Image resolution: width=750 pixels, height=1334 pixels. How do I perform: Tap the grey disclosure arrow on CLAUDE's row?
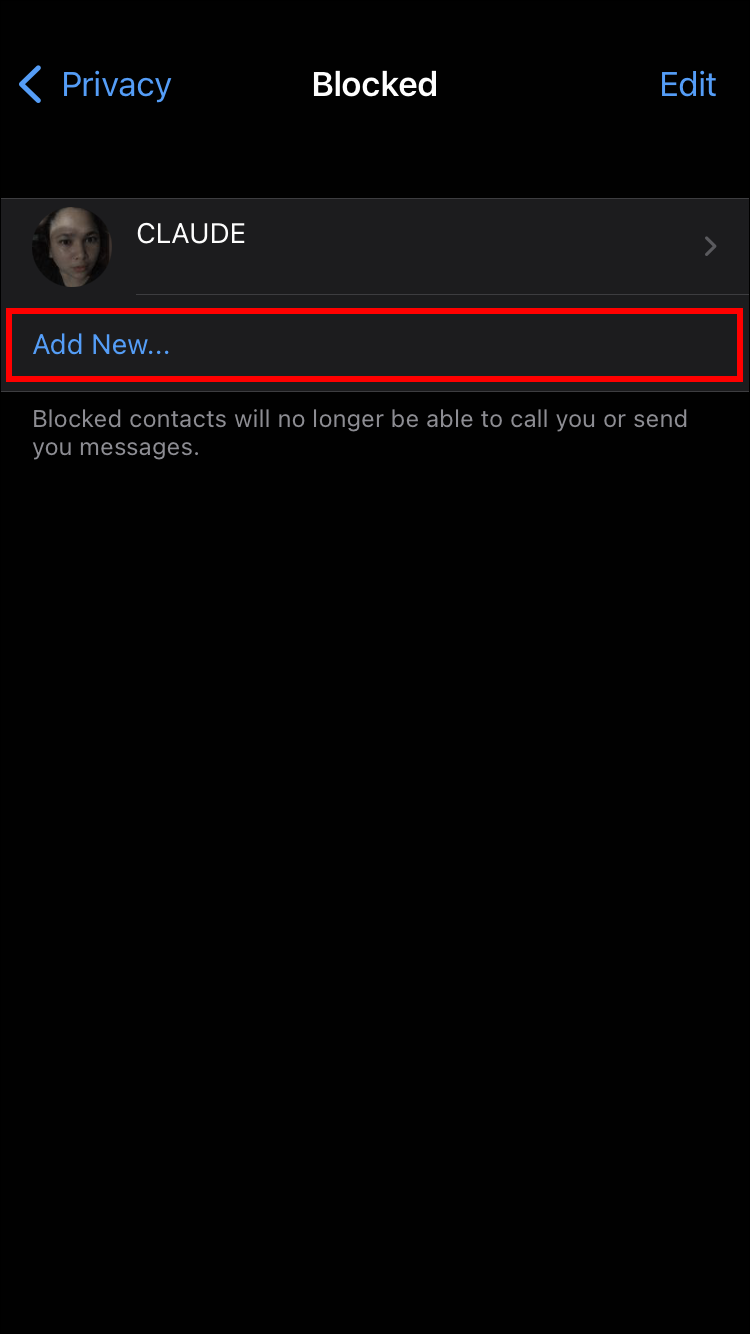[710, 246]
